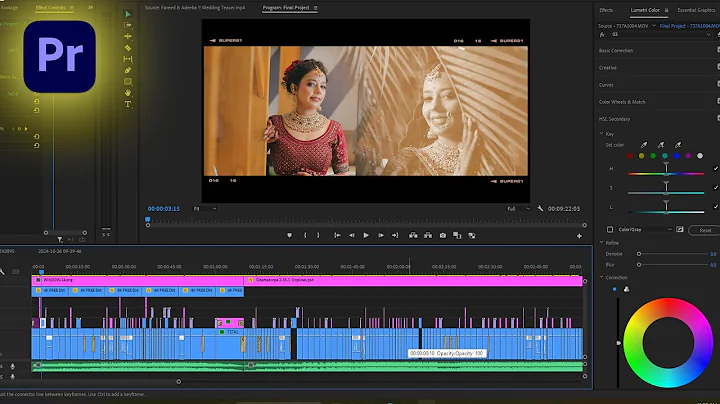This screenshot has width=720, height=404.
Task: Collapse the Refine section
Action: point(602,242)
